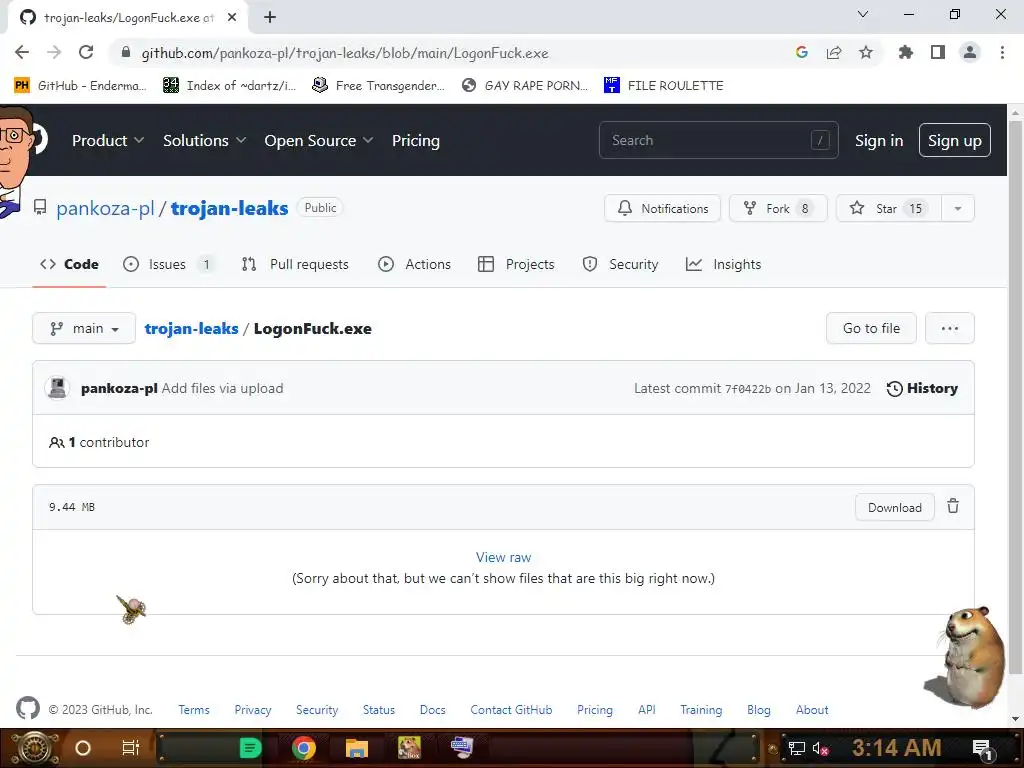This screenshot has height=768, width=1024.
Task: Open the FILE ROULETTE bookmark
Action: point(664,86)
